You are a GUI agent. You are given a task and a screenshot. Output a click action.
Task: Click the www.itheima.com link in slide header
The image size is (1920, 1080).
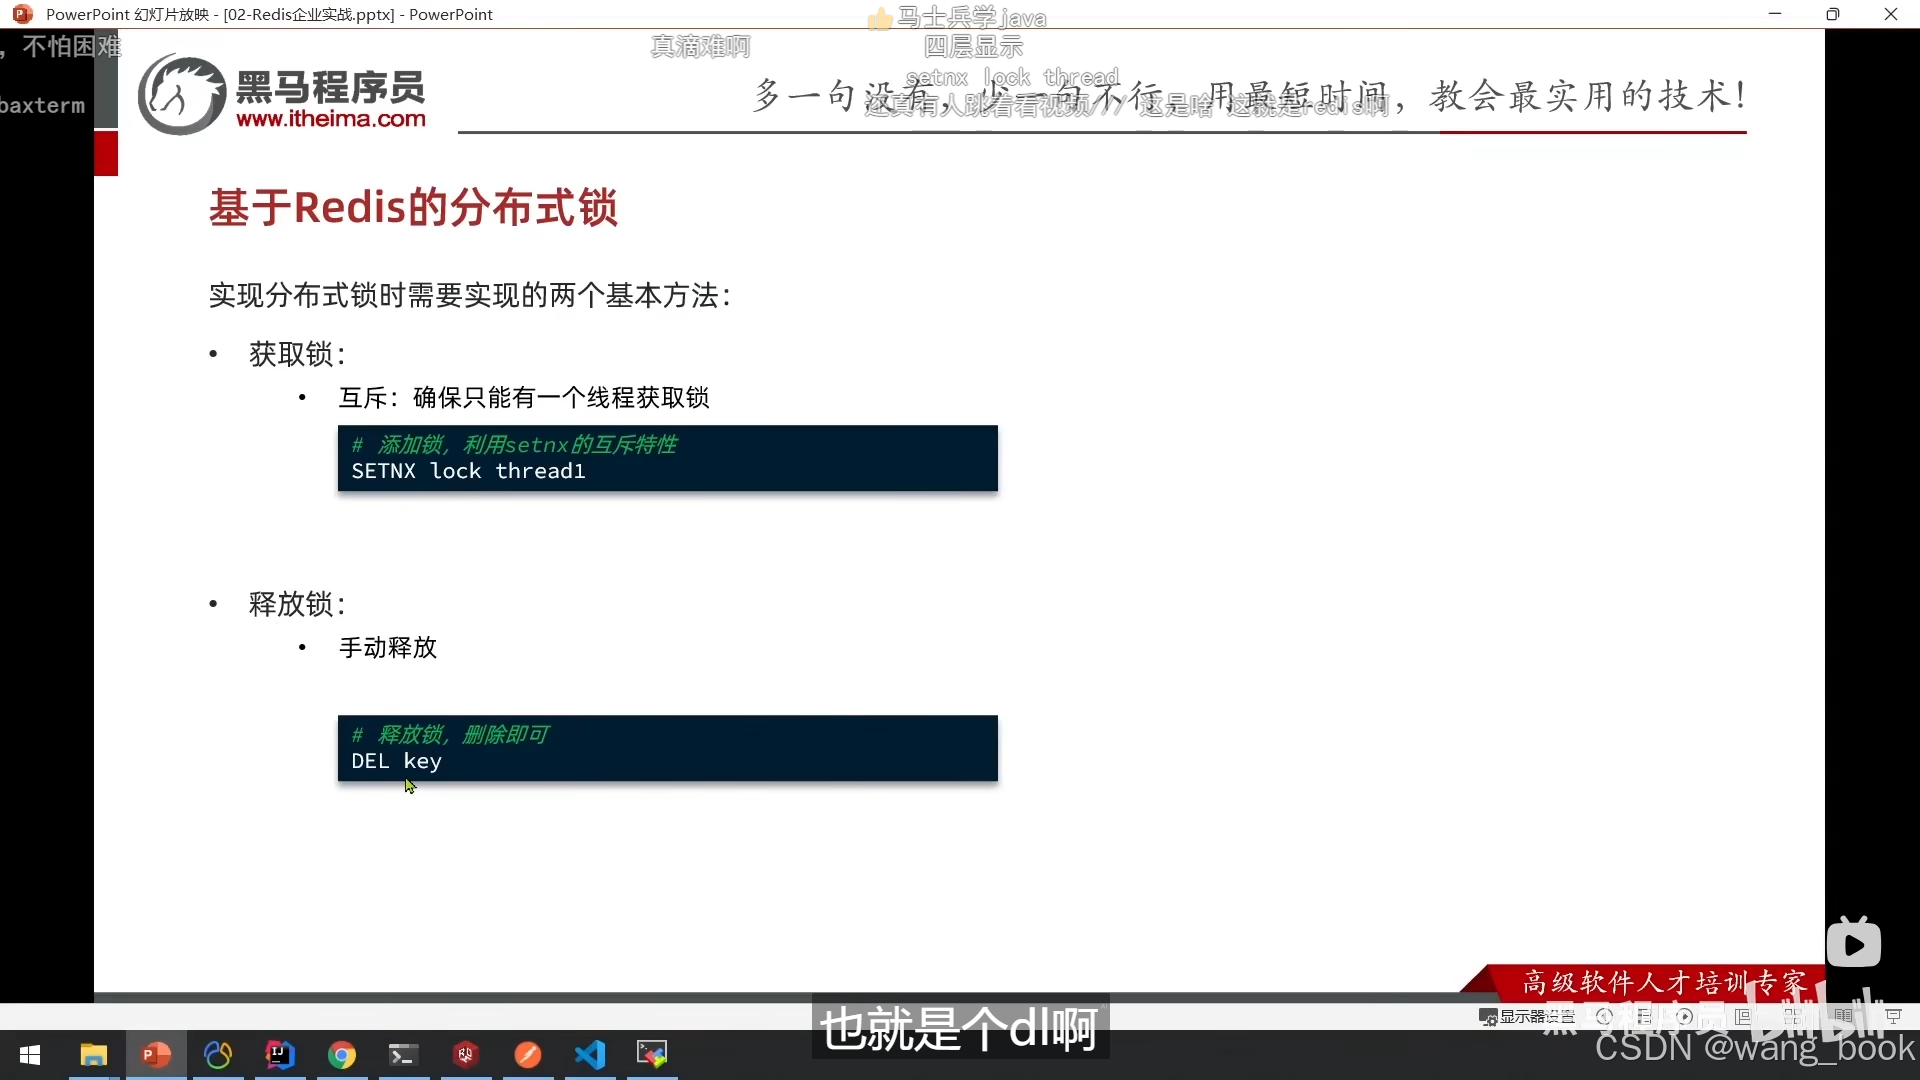pos(330,119)
